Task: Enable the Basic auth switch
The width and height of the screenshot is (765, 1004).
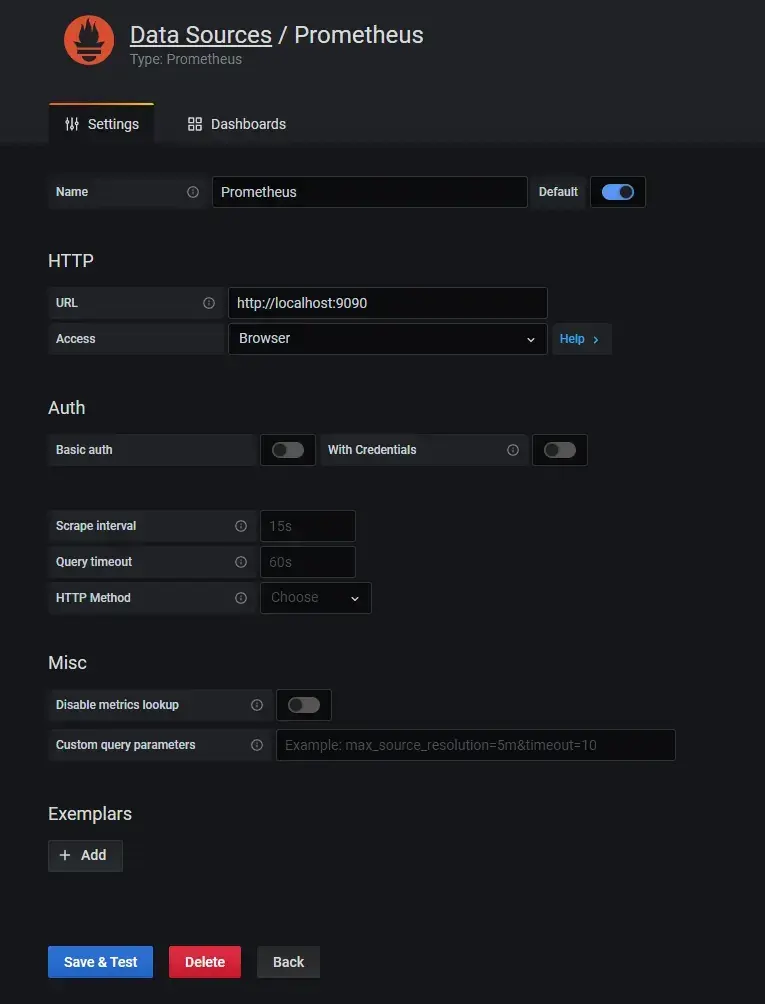Action: coord(288,450)
